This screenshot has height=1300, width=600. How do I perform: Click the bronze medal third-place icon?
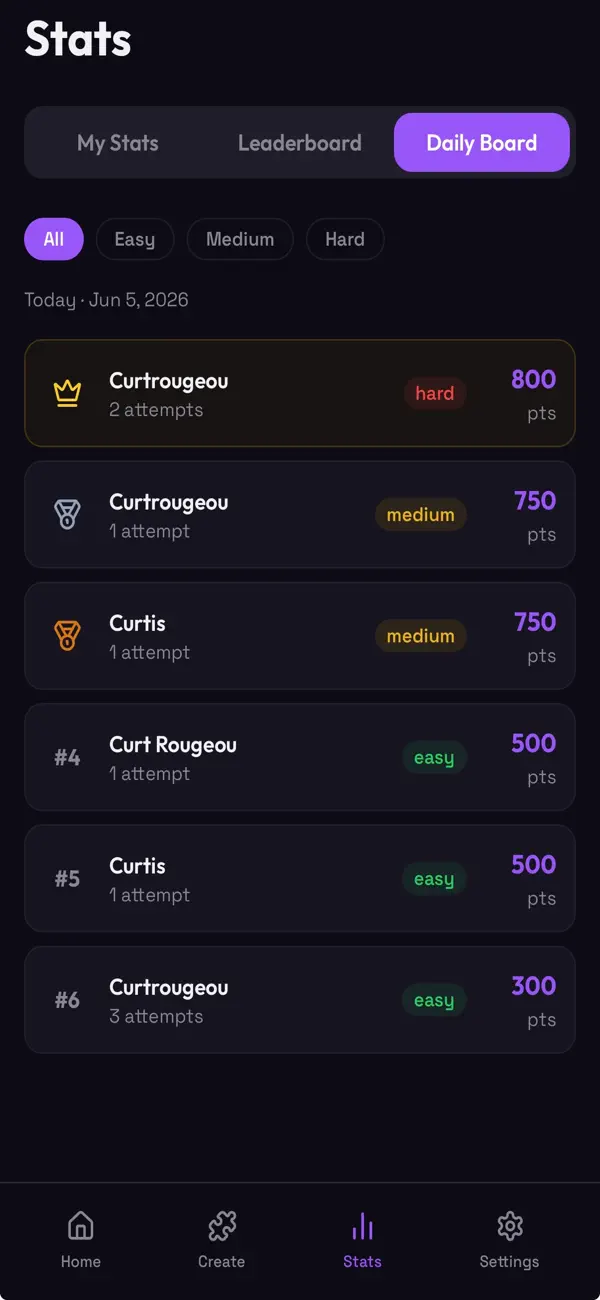(67, 636)
